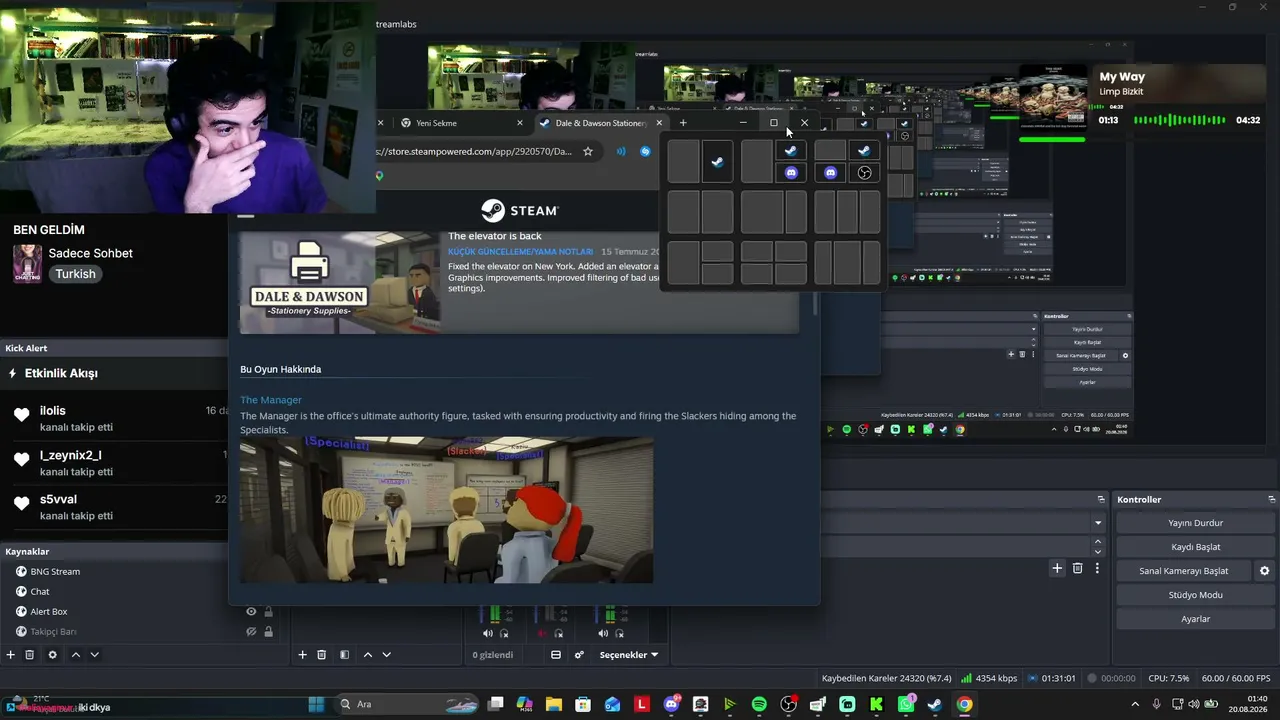Click the 0 gizlendi hidden sources button
Screen dimensions: 1280x720
point(493,655)
